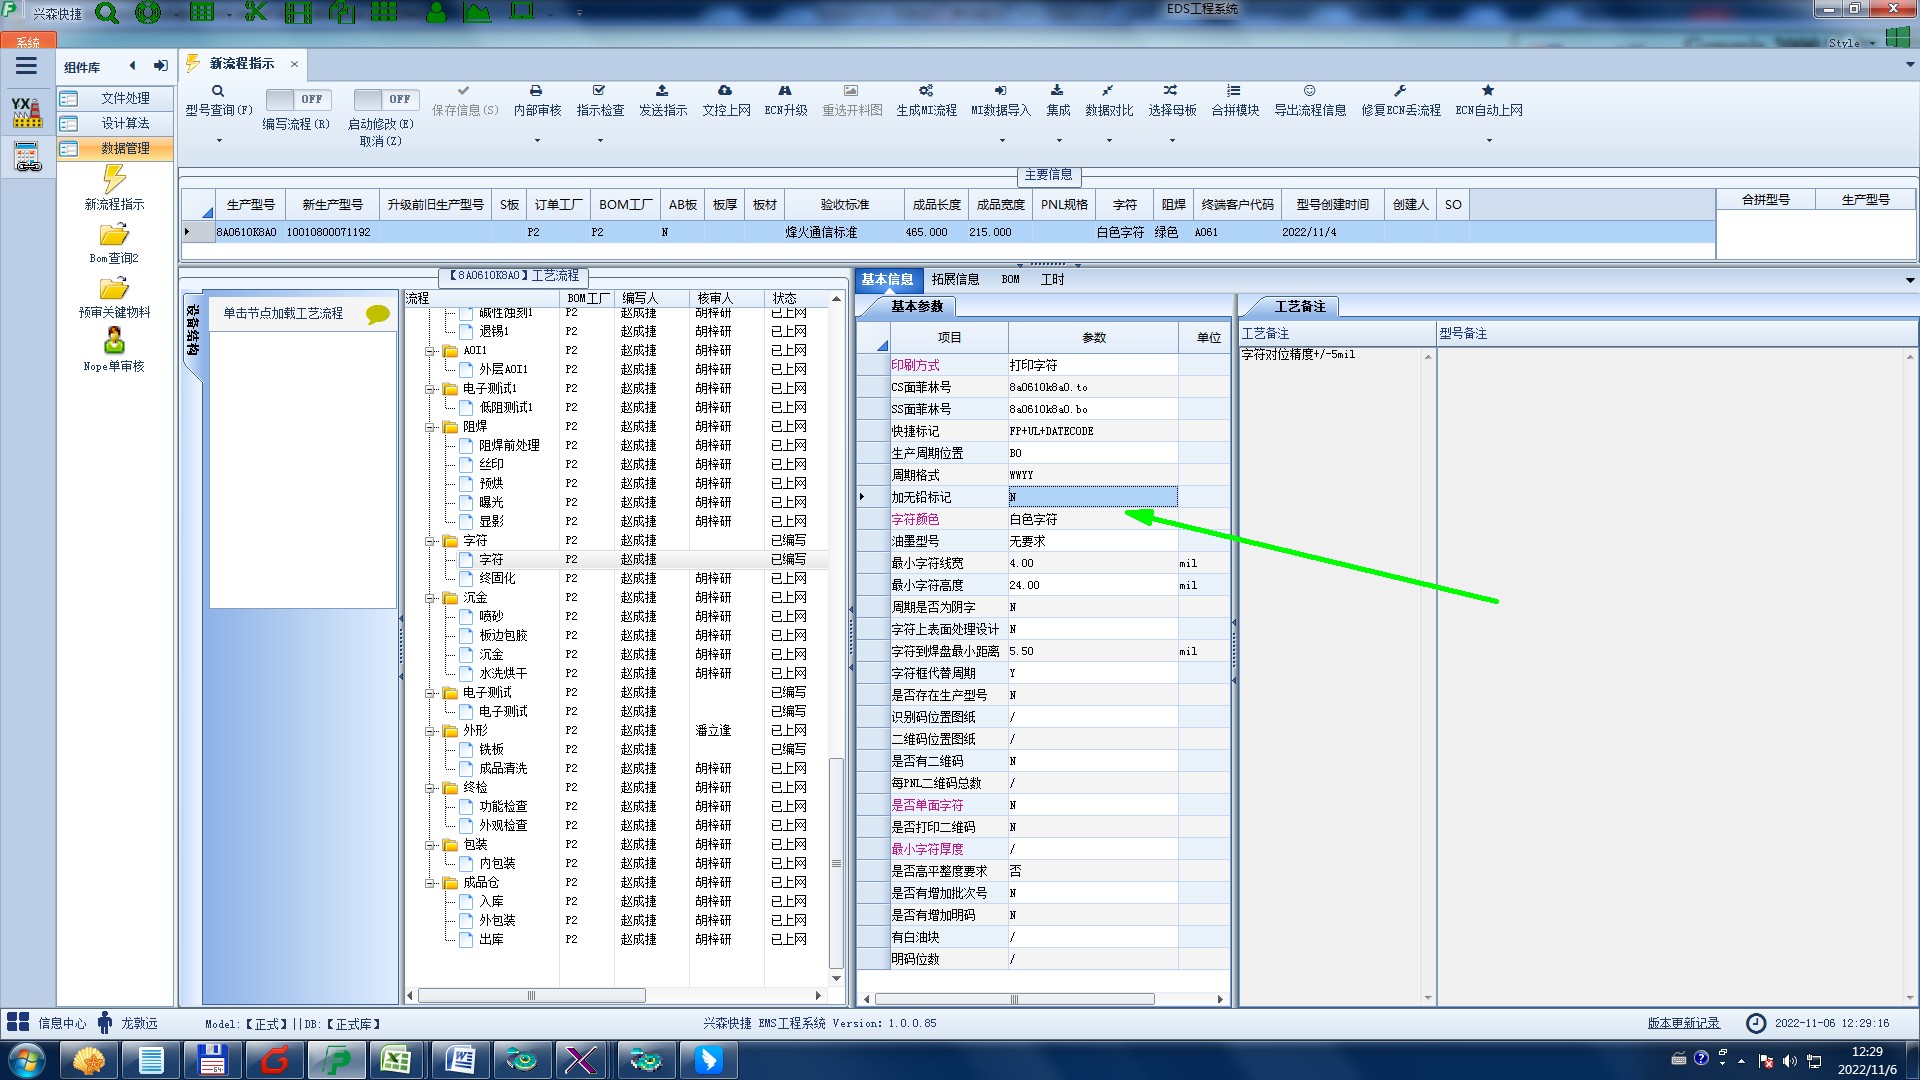Switch to the 工时 tab

tap(1052, 280)
